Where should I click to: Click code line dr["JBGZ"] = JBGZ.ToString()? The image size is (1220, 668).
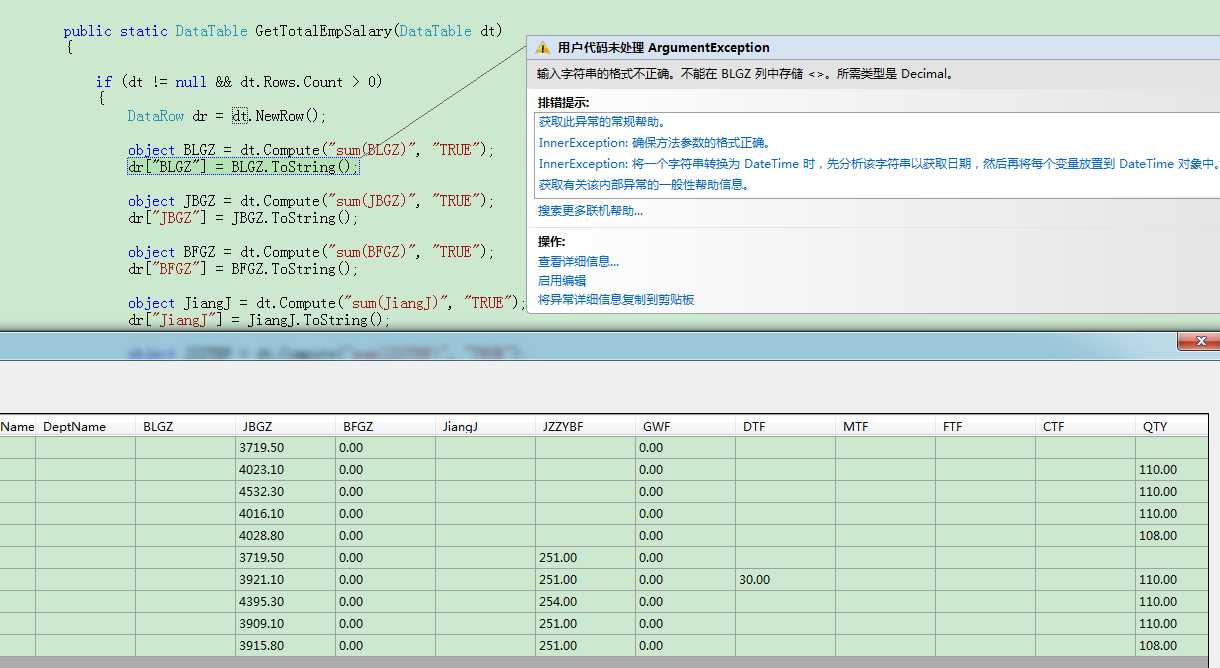click(243, 218)
